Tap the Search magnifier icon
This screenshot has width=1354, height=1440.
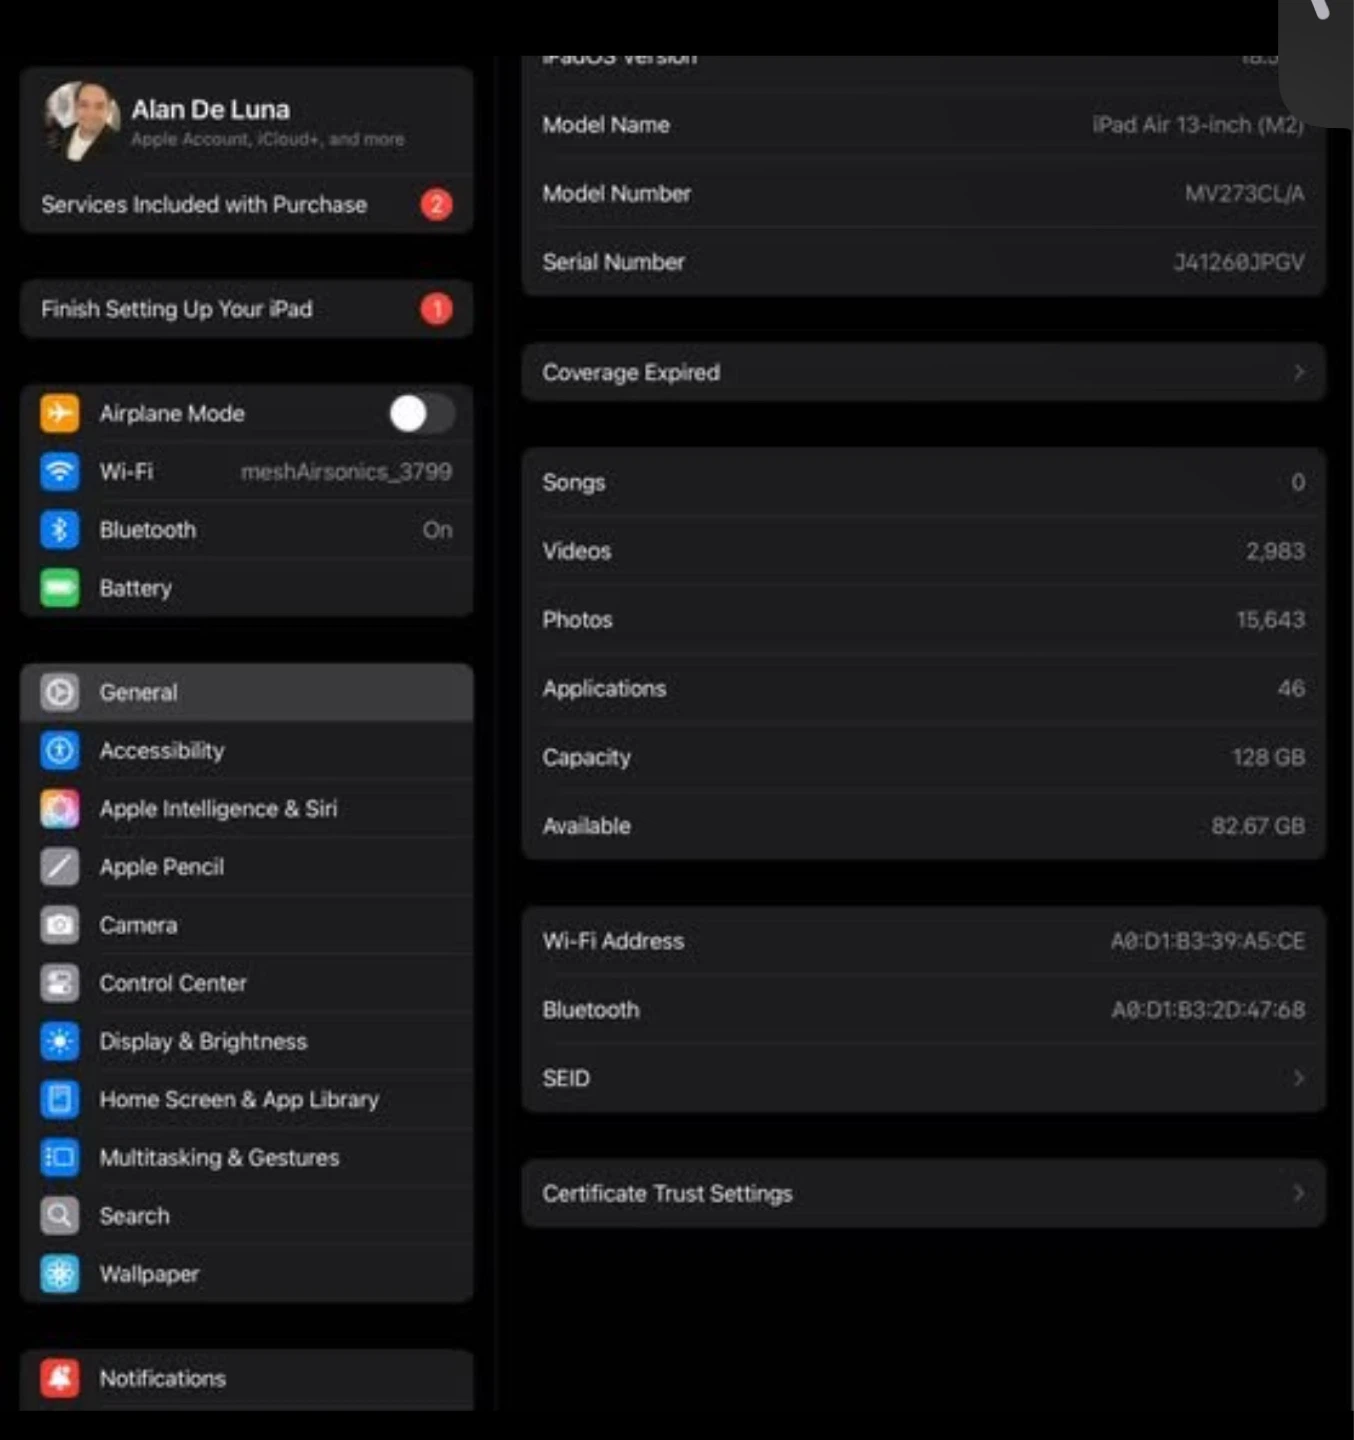click(x=60, y=1216)
